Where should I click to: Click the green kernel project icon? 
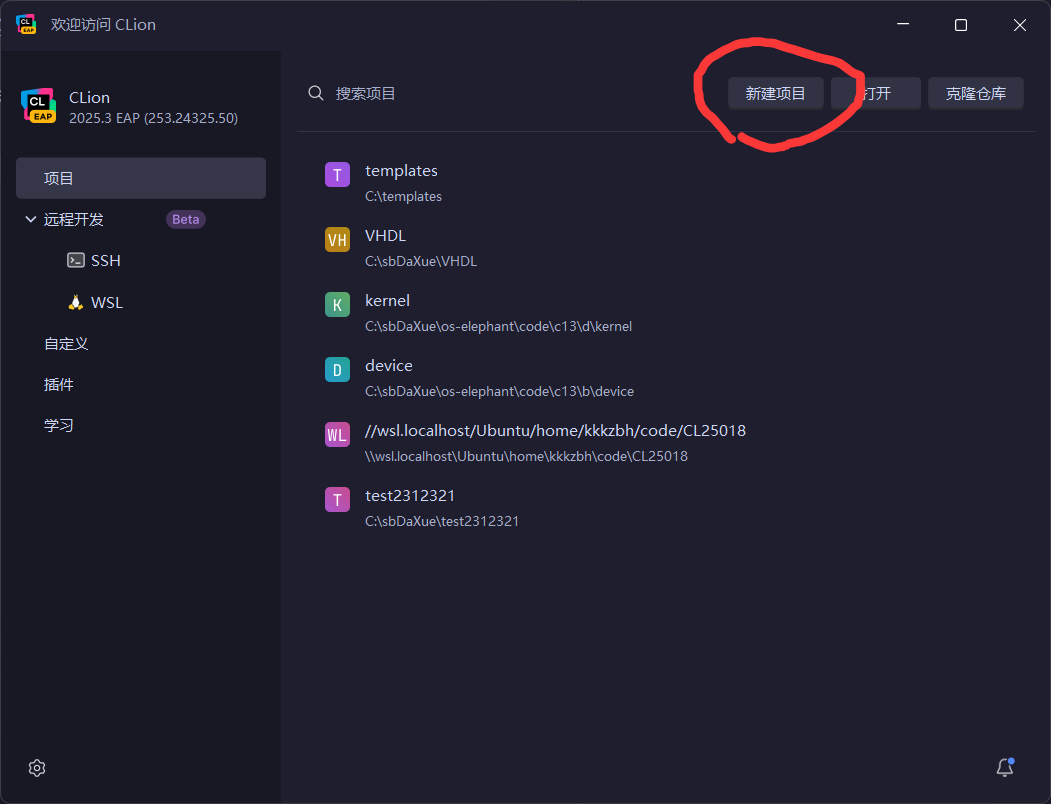click(x=337, y=305)
